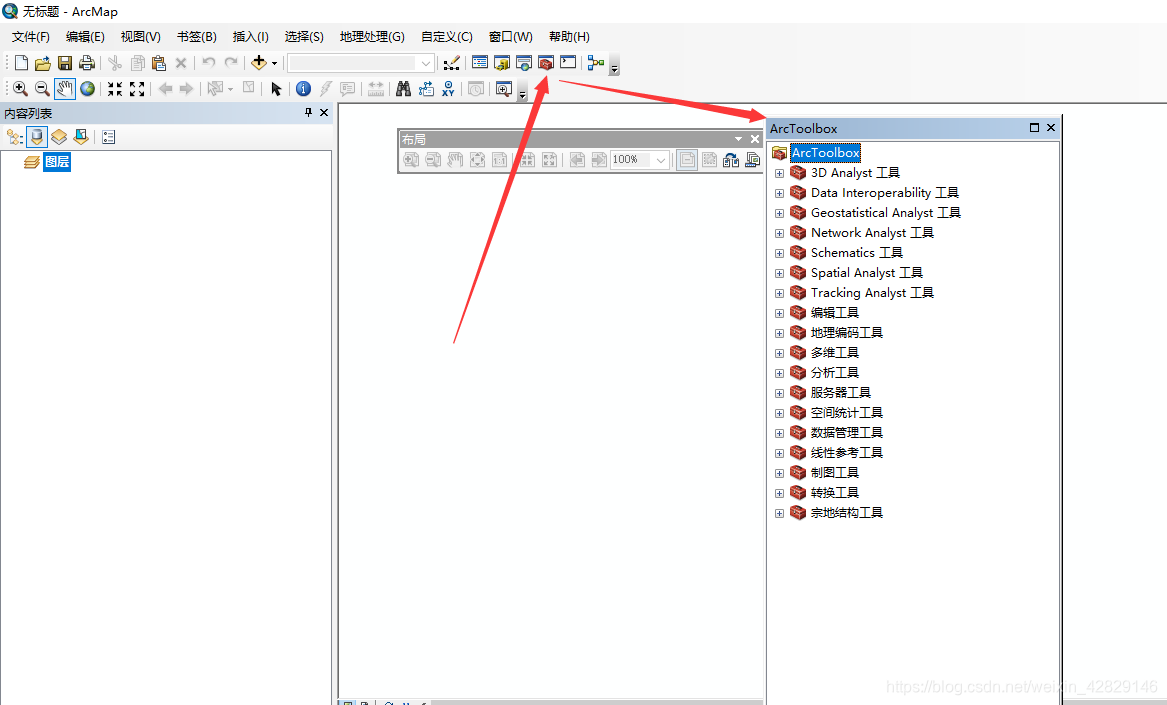Close the 布局 floating toolbar
Screen dimensions: 1167x705
click(755, 139)
